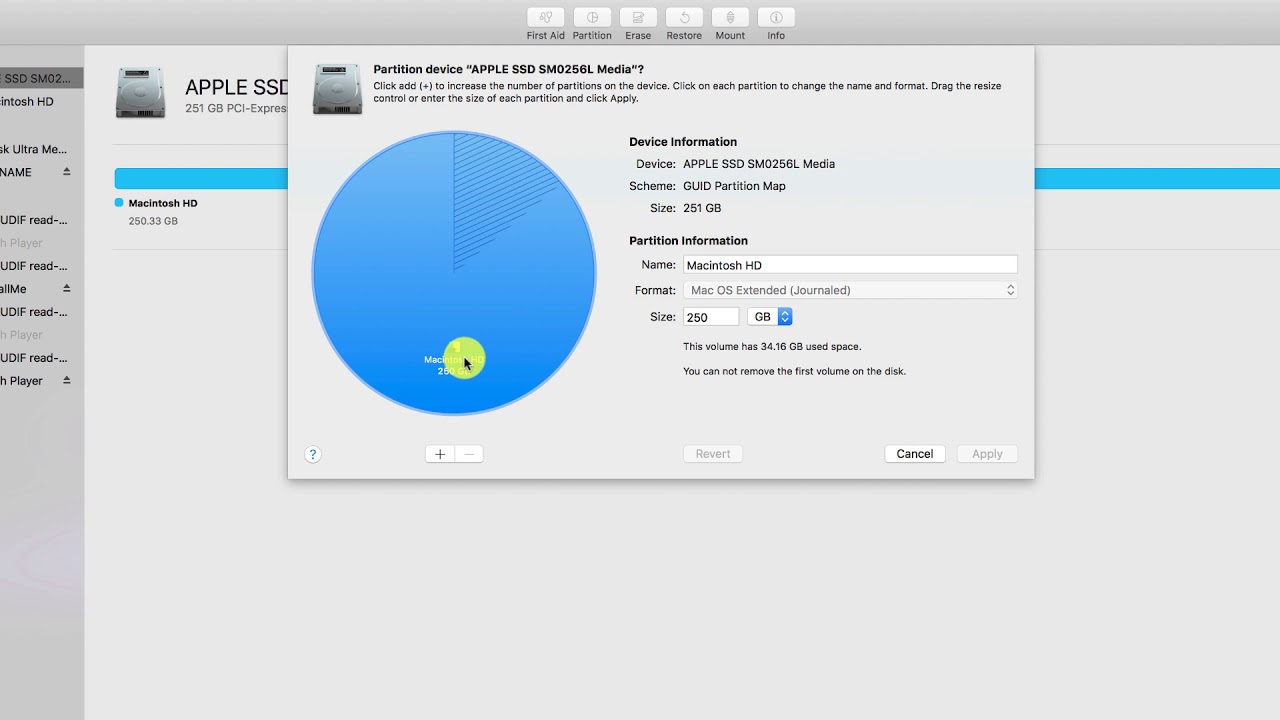The height and width of the screenshot is (720, 1280).
Task: Click the Device Information heading
Action: [683, 142]
